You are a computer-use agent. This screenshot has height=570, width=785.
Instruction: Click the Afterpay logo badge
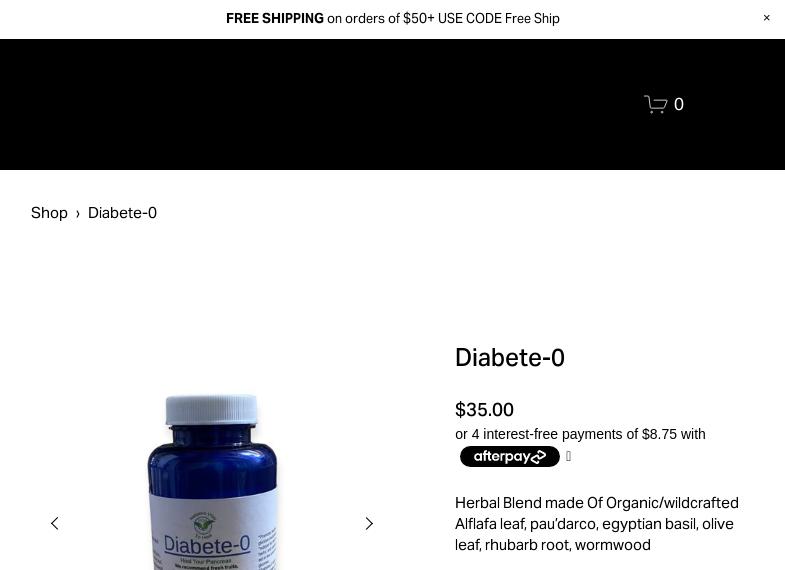click(510, 456)
